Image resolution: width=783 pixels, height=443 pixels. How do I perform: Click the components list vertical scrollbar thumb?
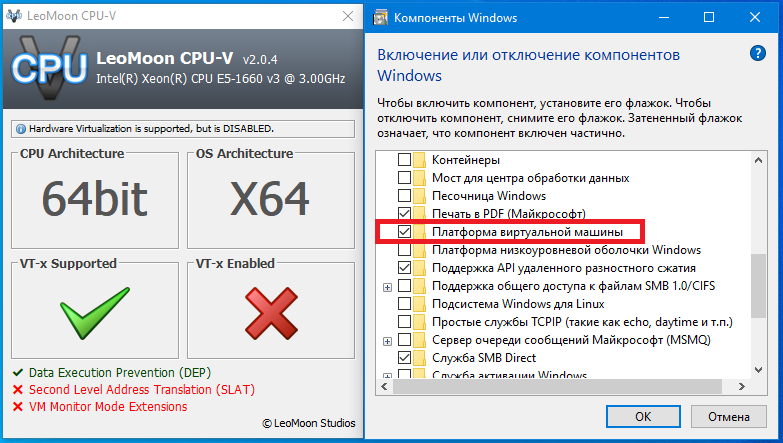(x=758, y=285)
